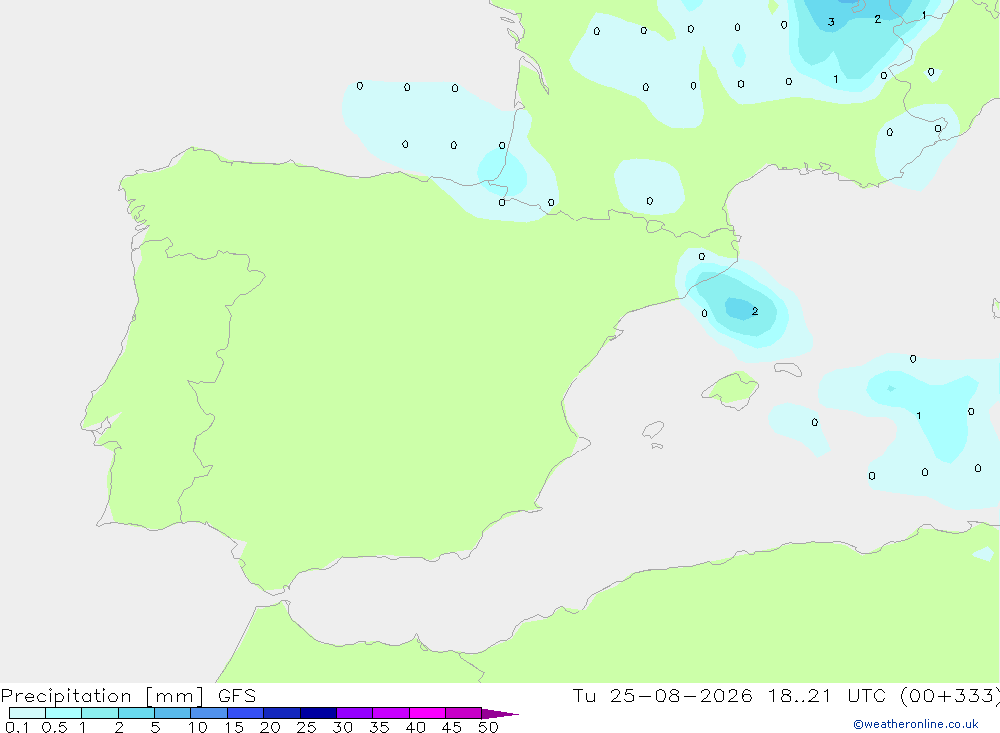The image size is (1000, 733).
Task: Select the 30–35 mm violet legend swatch
Action: click(355, 713)
